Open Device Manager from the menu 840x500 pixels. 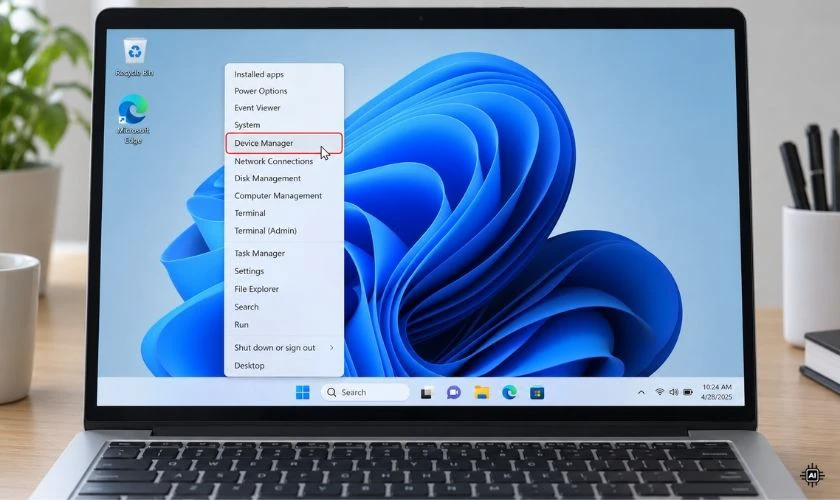pos(284,143)
